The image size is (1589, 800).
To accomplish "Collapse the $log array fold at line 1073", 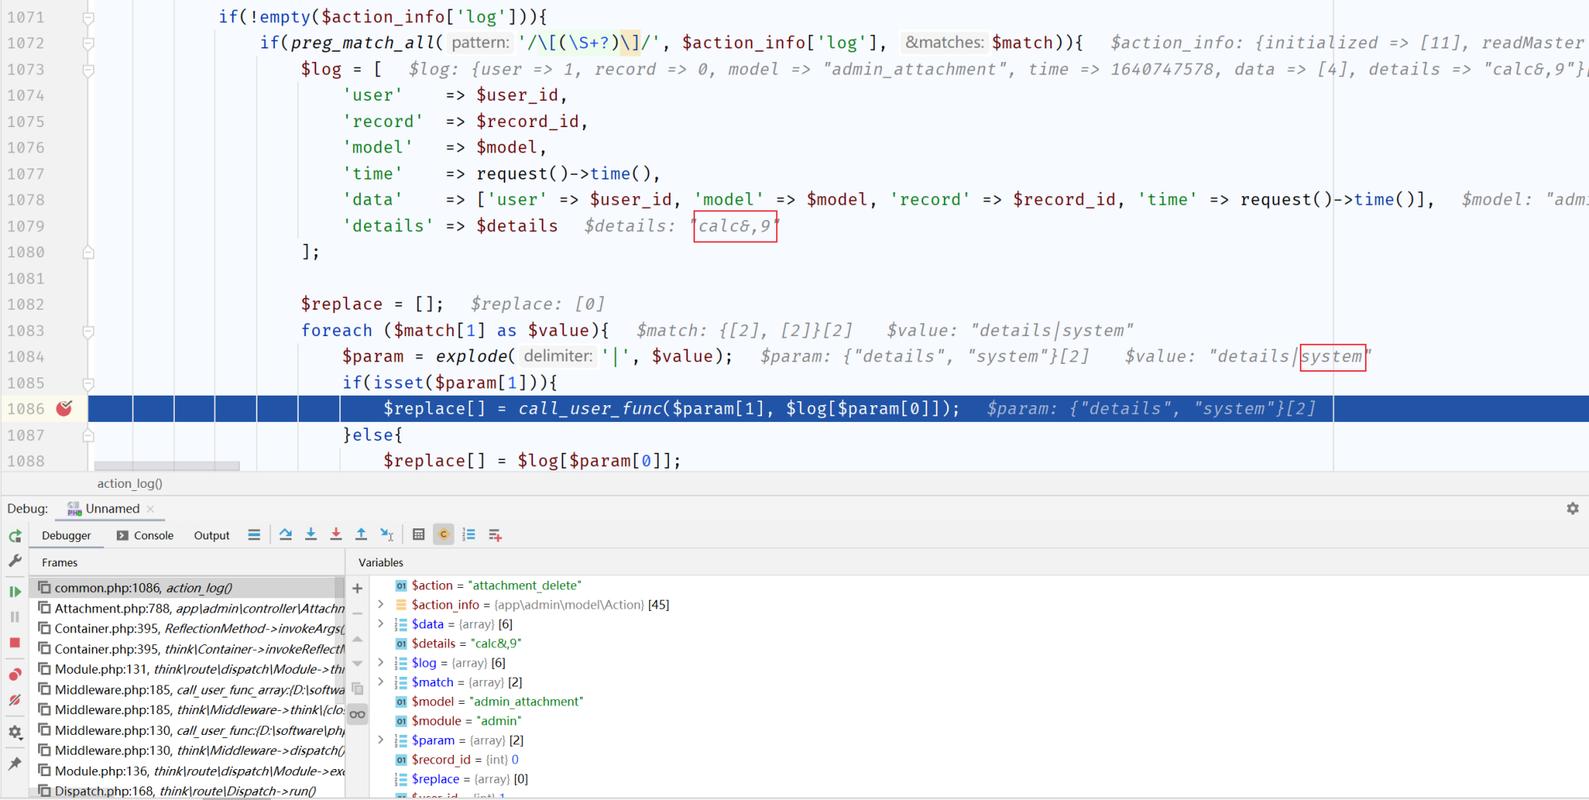I will pyautogui.click(x=88, y=70).
